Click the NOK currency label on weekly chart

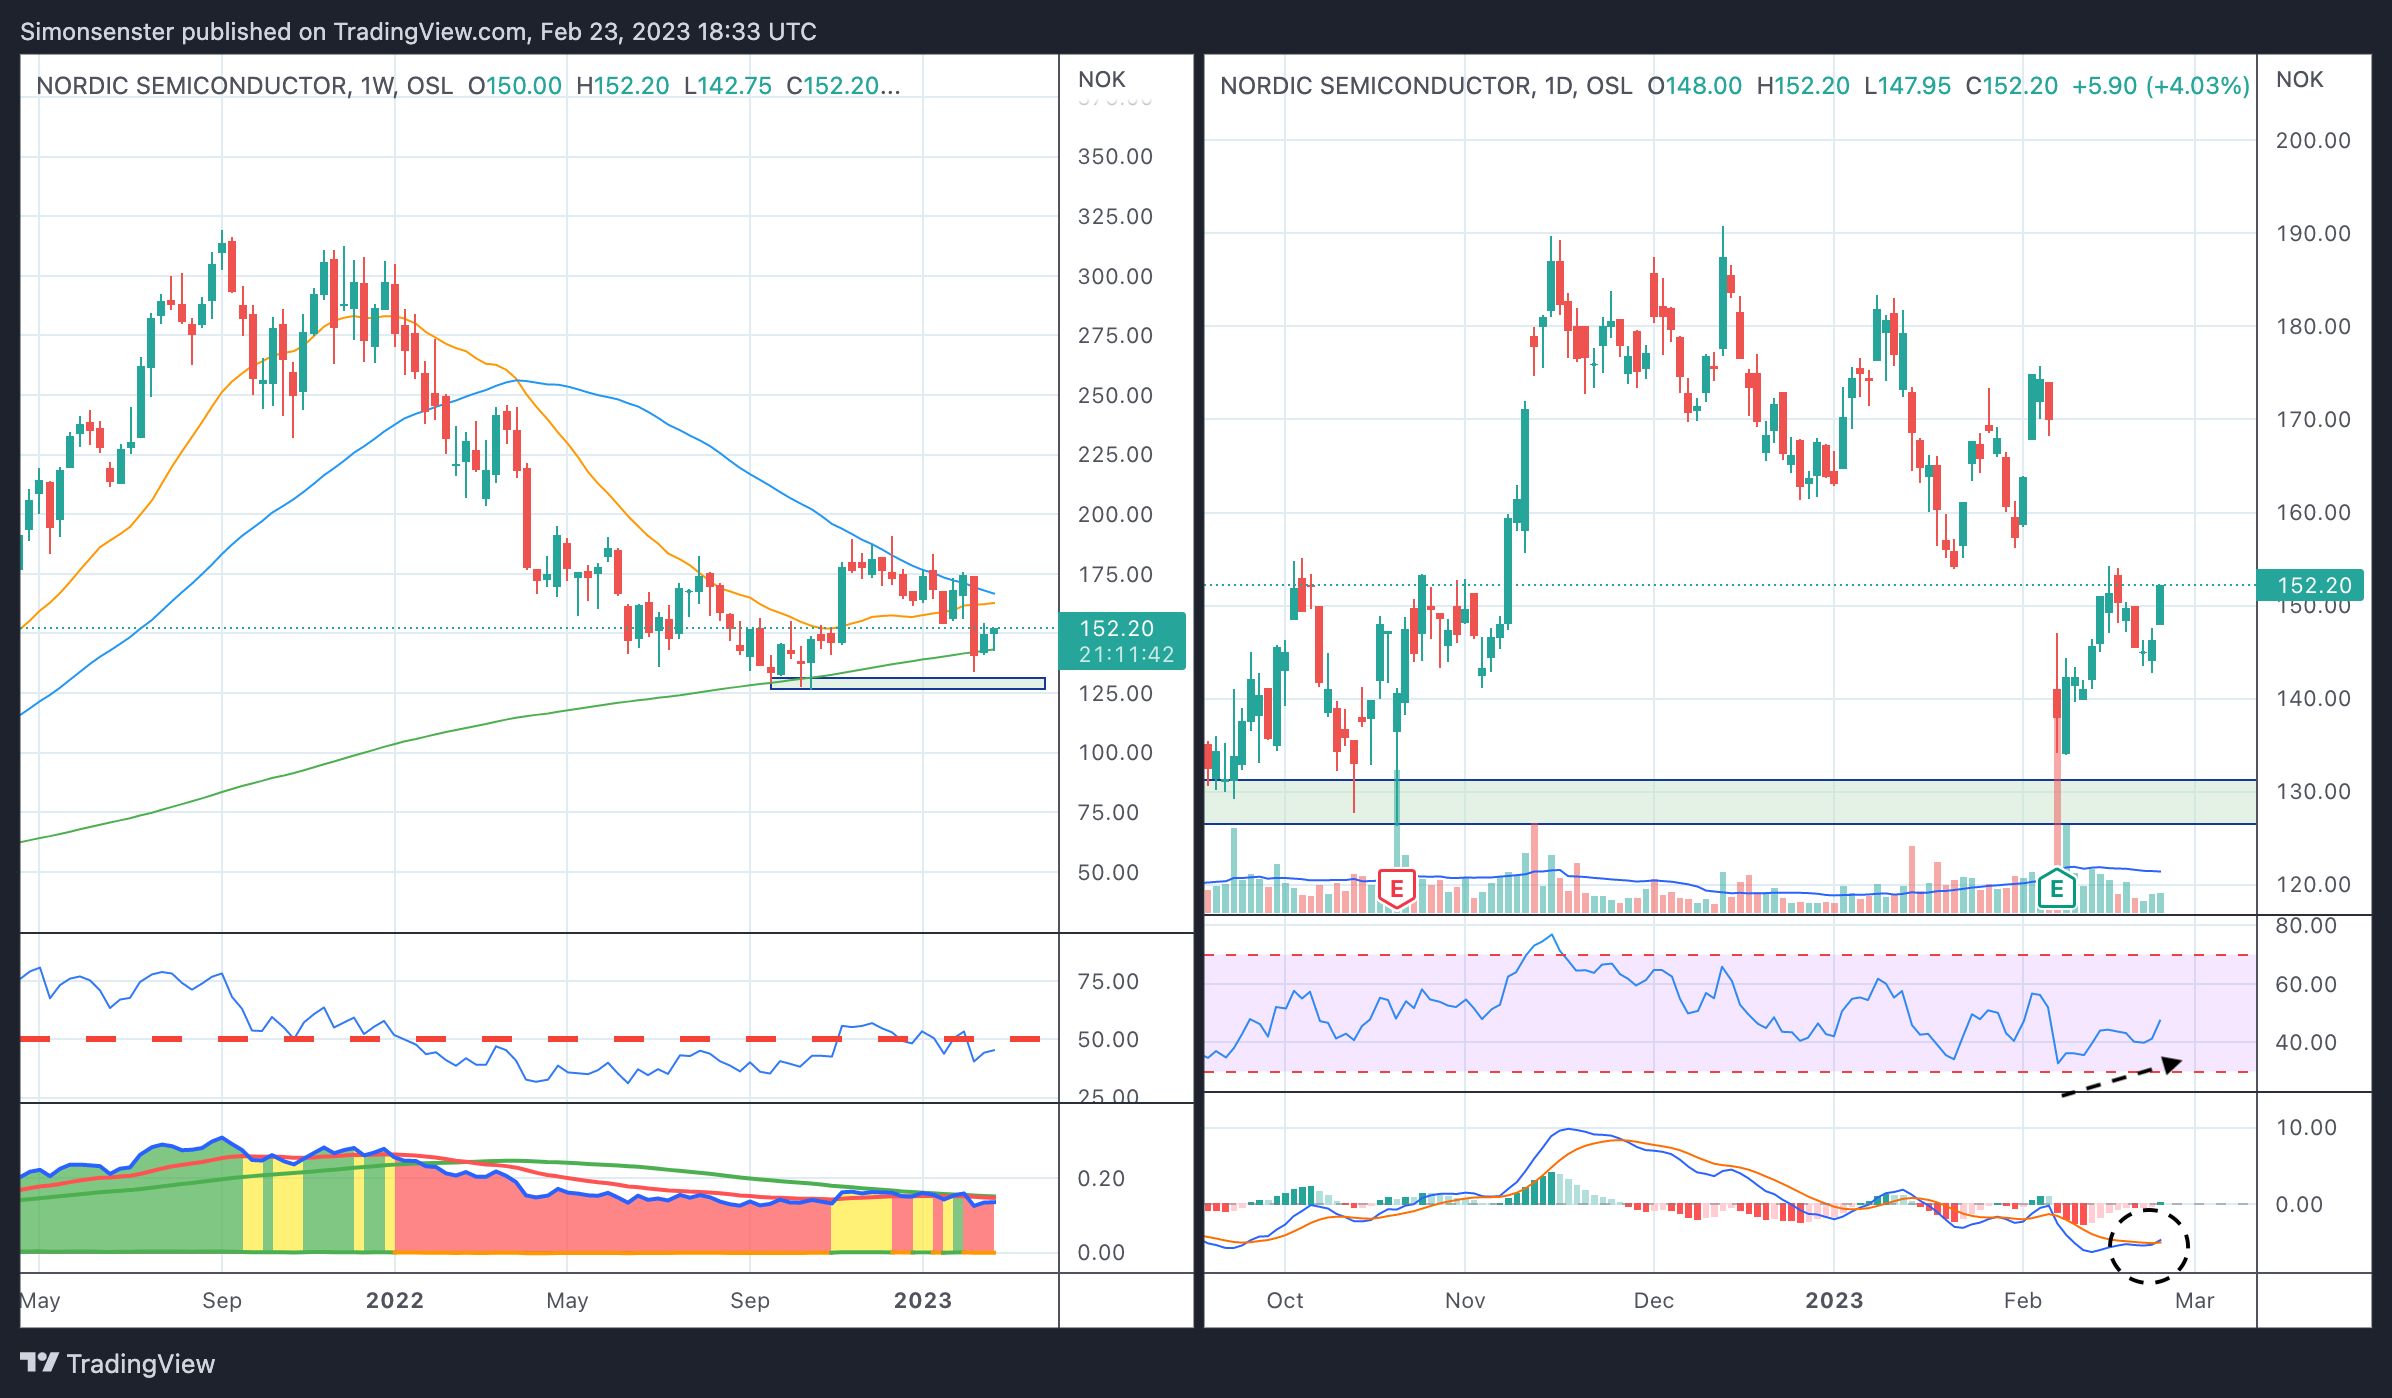pyautogui.click(x=1101, y=80)
